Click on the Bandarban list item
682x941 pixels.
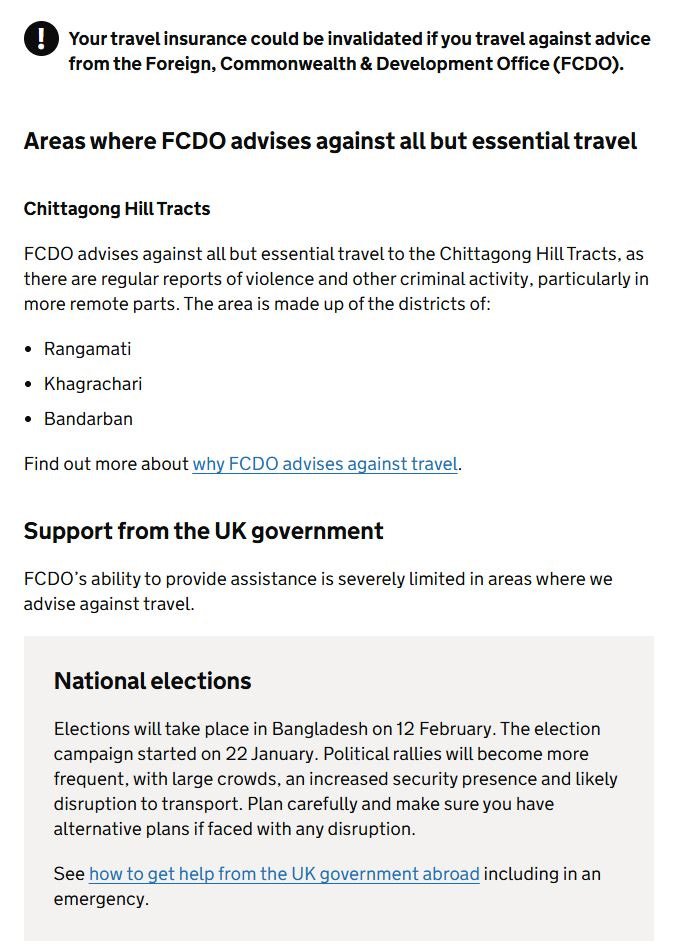(88, 419)
